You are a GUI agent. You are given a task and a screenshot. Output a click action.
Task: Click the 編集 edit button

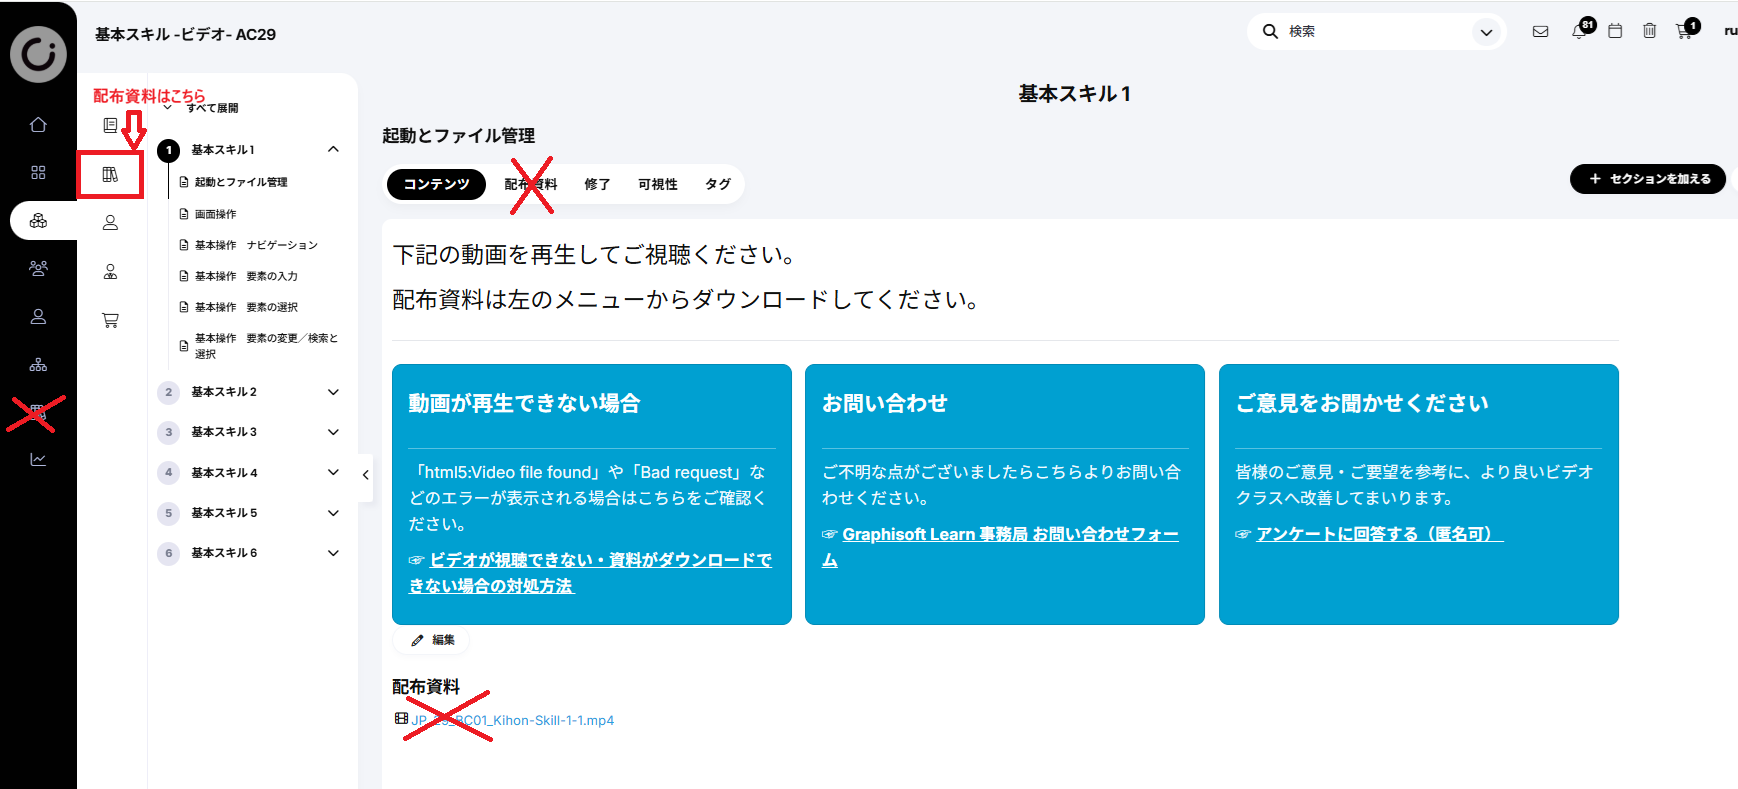coord(433,640)
